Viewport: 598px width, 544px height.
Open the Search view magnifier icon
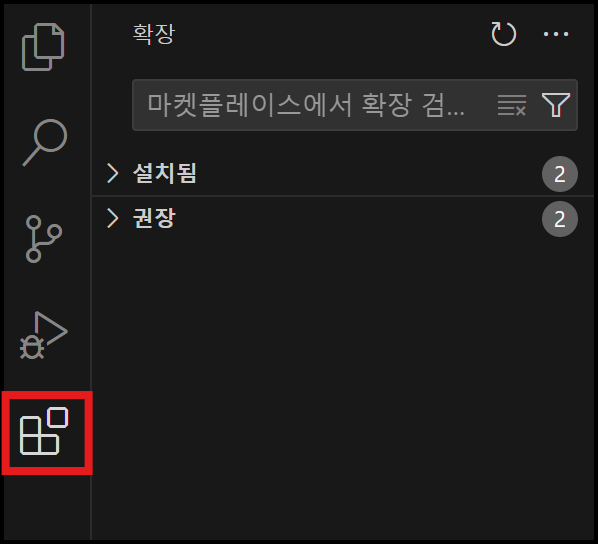[x=45, y=143]
